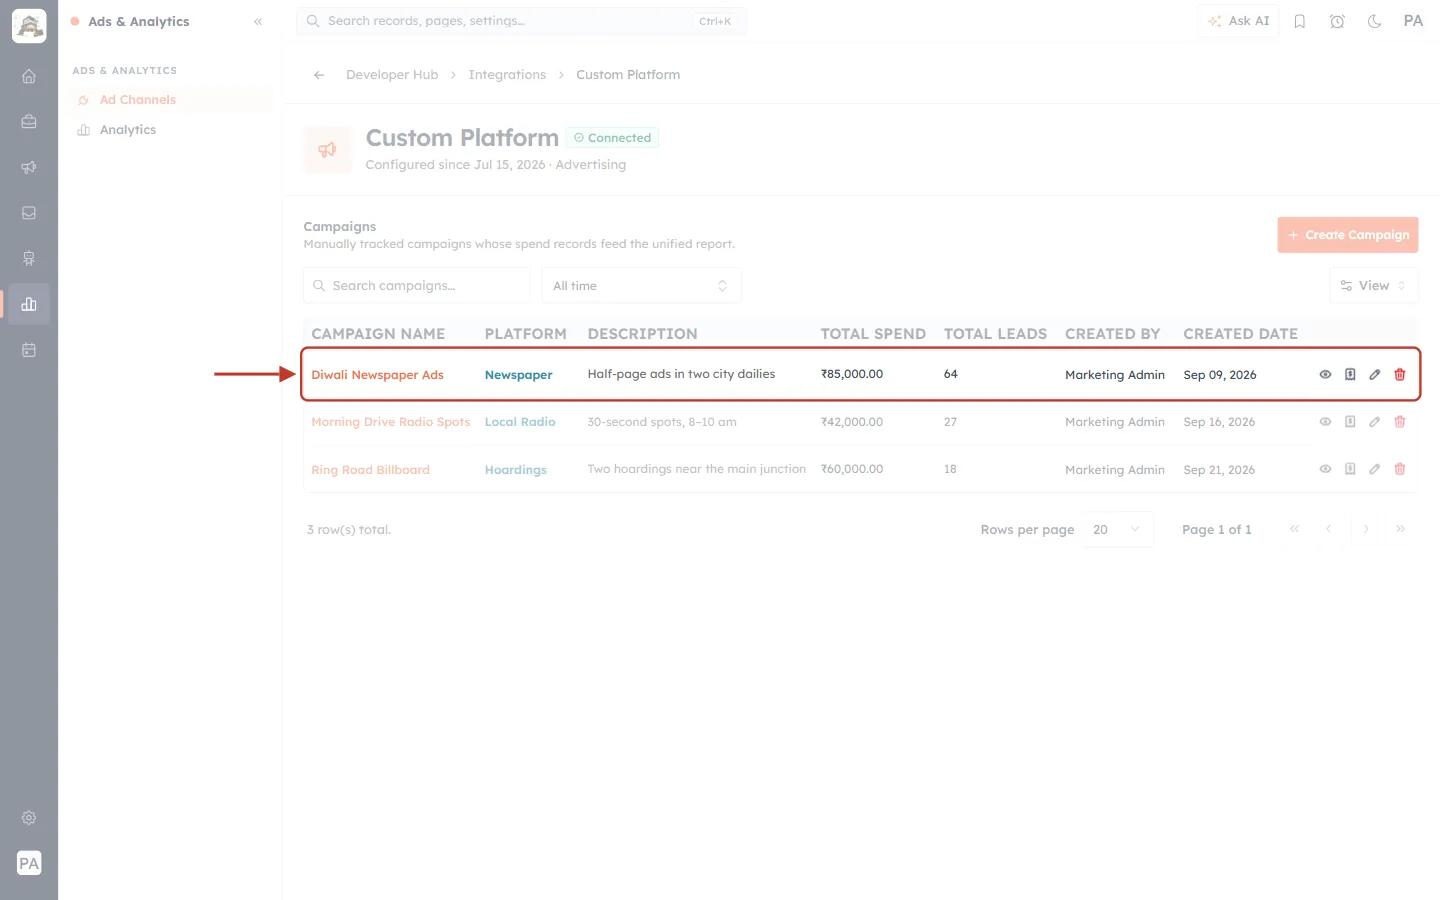Screen dimensions: 1440x900
Task: View details of Morning Drive Radio Spots
Action: (1325, 422)
